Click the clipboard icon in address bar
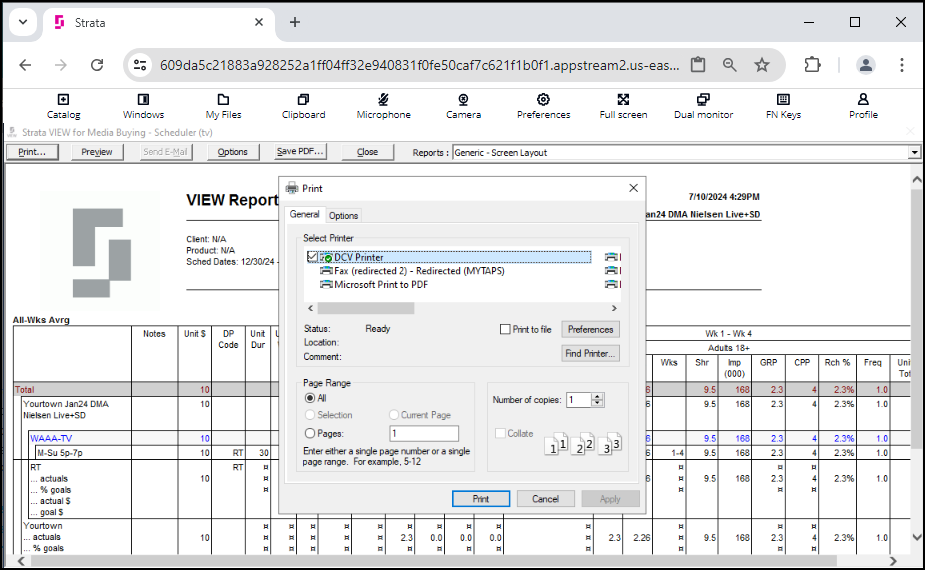Screen dimensions: 925x570 tap(698, 65)
